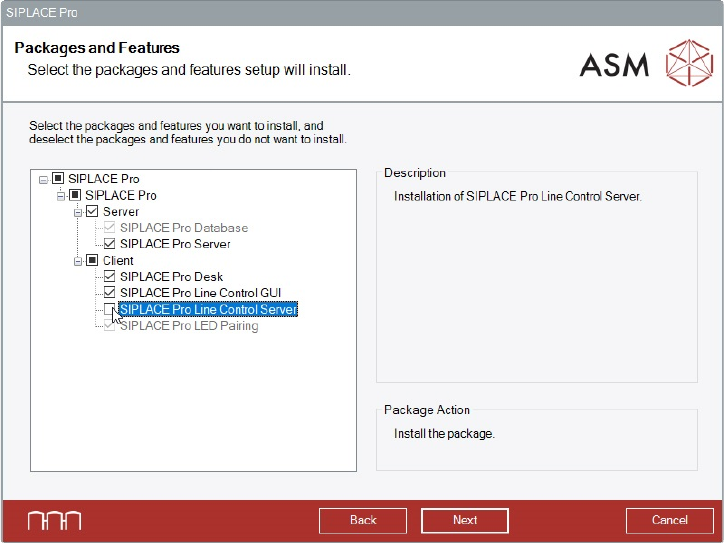This screenshot has height=543, width=724.
Task: Check SIPLACE Pro Line Control Server checkbox
Action: [x=109, y=309]
